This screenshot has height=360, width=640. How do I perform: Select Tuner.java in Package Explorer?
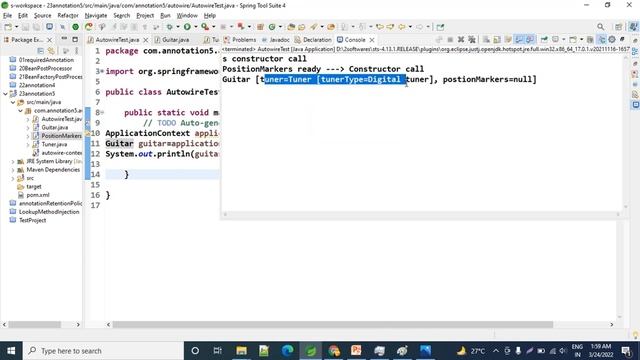coord(54,144)
